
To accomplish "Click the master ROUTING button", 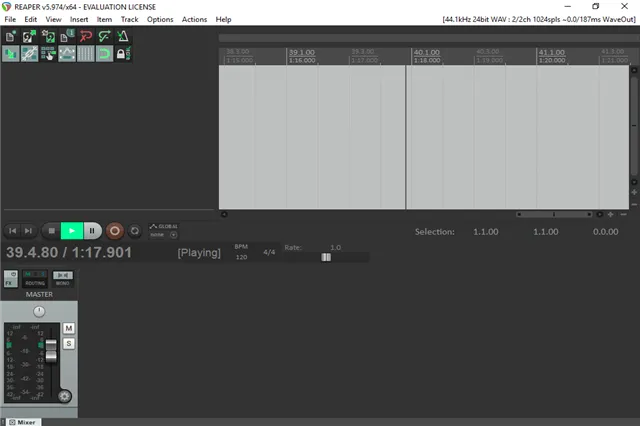I will (x=35, y=279).
